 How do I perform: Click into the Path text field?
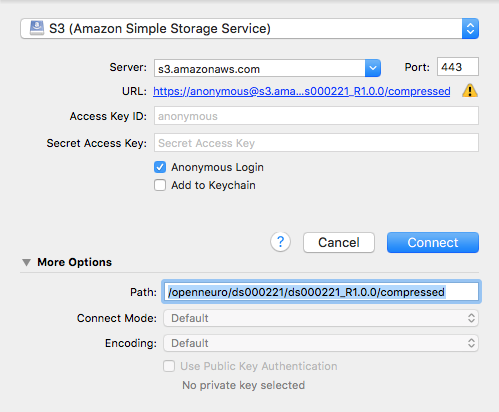(x=321, y=292)
